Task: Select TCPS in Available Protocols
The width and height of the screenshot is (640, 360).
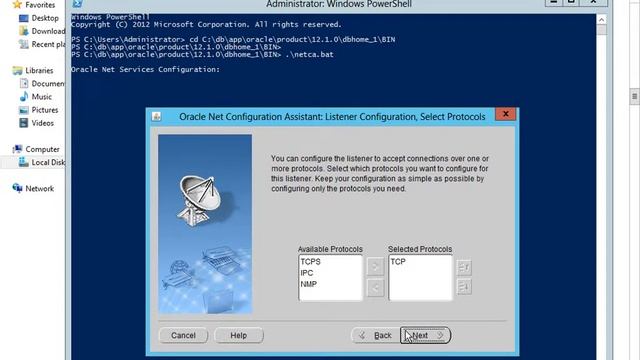Action: pos(311,262)
